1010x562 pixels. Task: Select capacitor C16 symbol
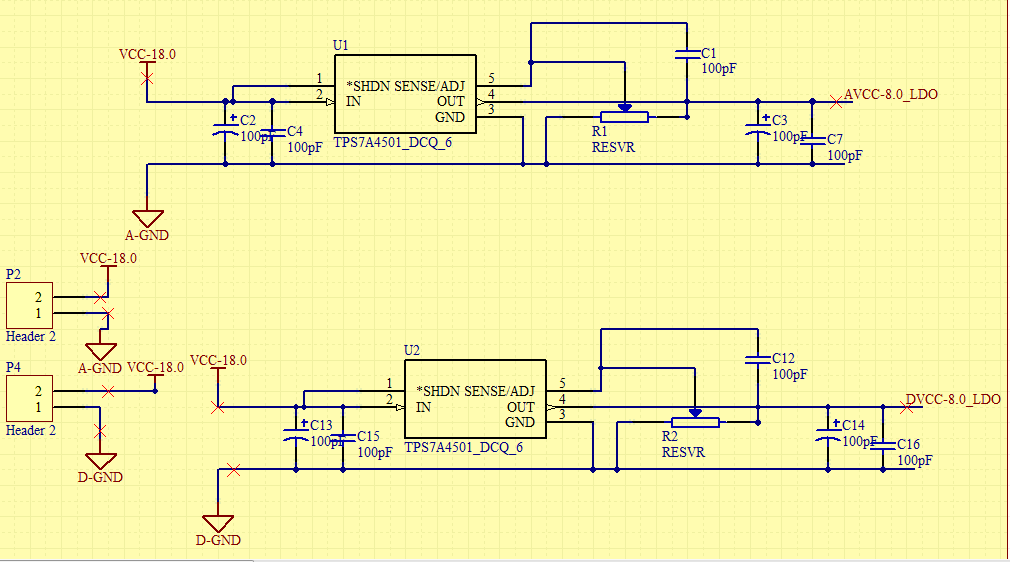click(x=883, y=446)
